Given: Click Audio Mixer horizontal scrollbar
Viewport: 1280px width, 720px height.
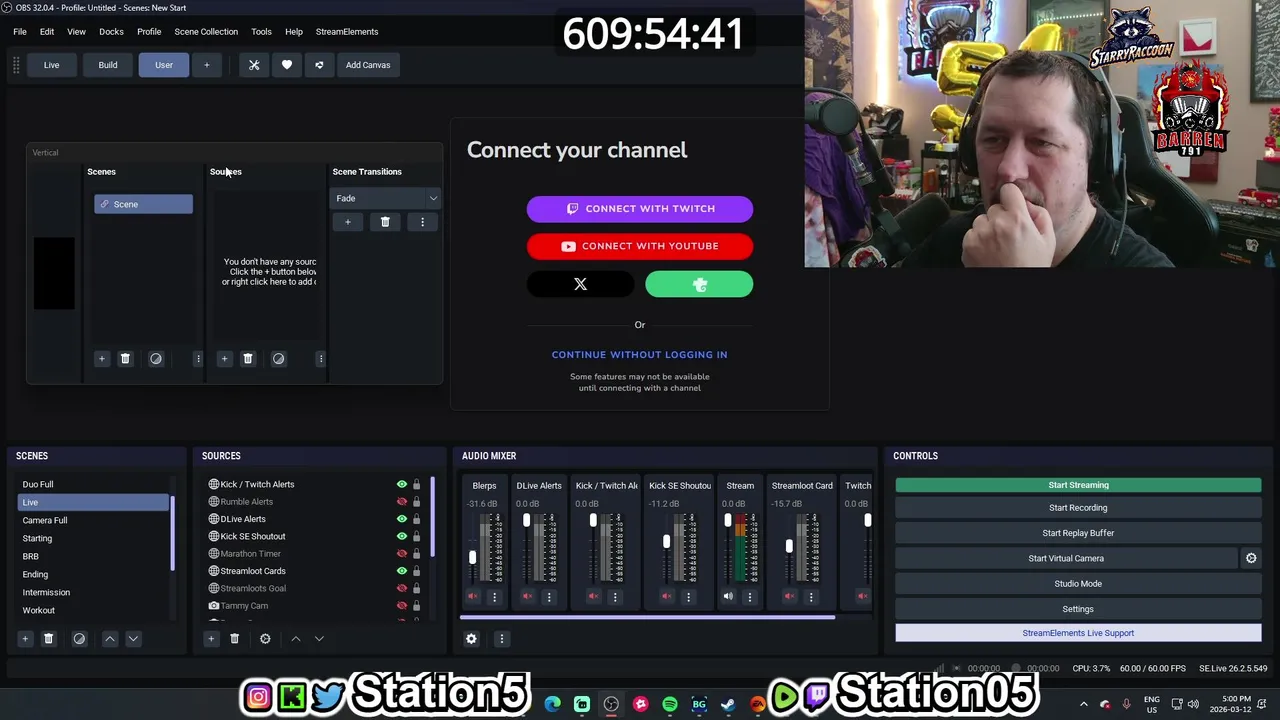Looking at the screenshot, I should click(x=647, y=618).
